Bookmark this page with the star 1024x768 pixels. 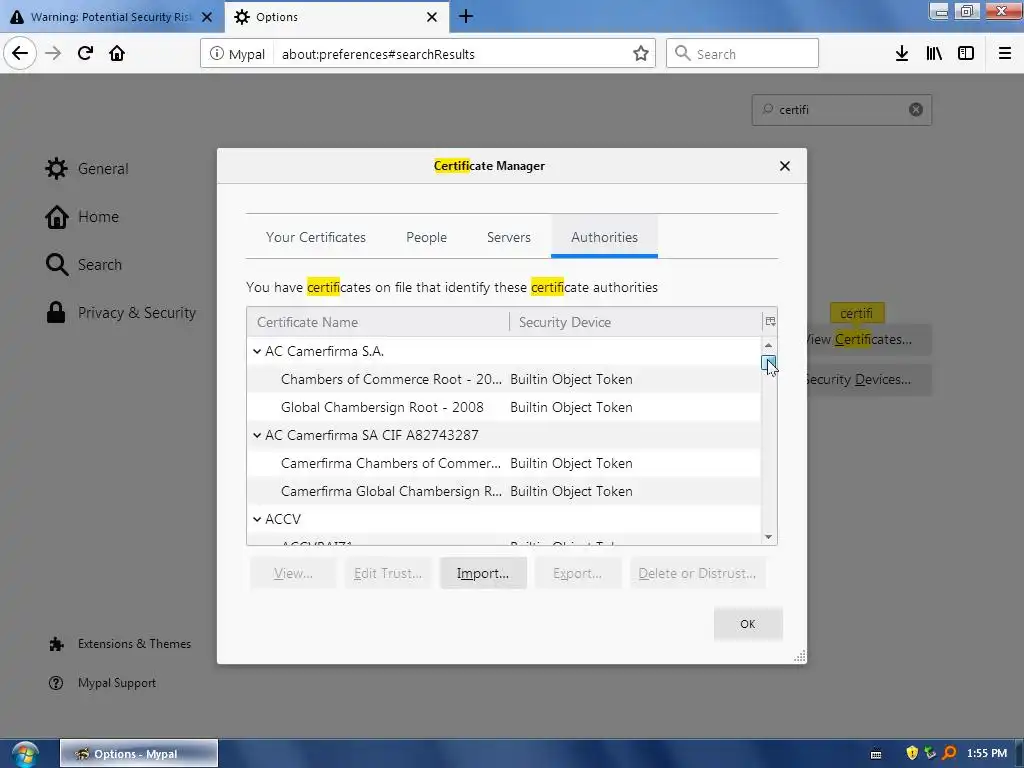[641, 54]
